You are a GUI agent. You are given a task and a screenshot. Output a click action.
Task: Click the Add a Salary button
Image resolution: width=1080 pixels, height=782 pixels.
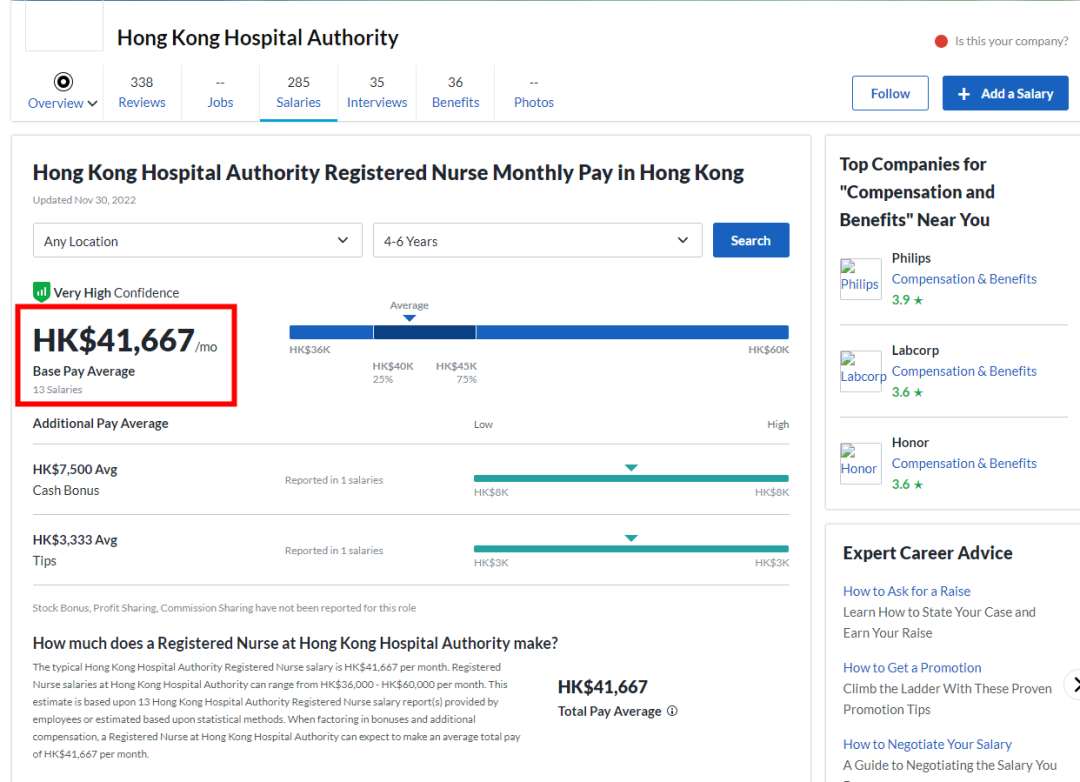tap(1005, 93)
